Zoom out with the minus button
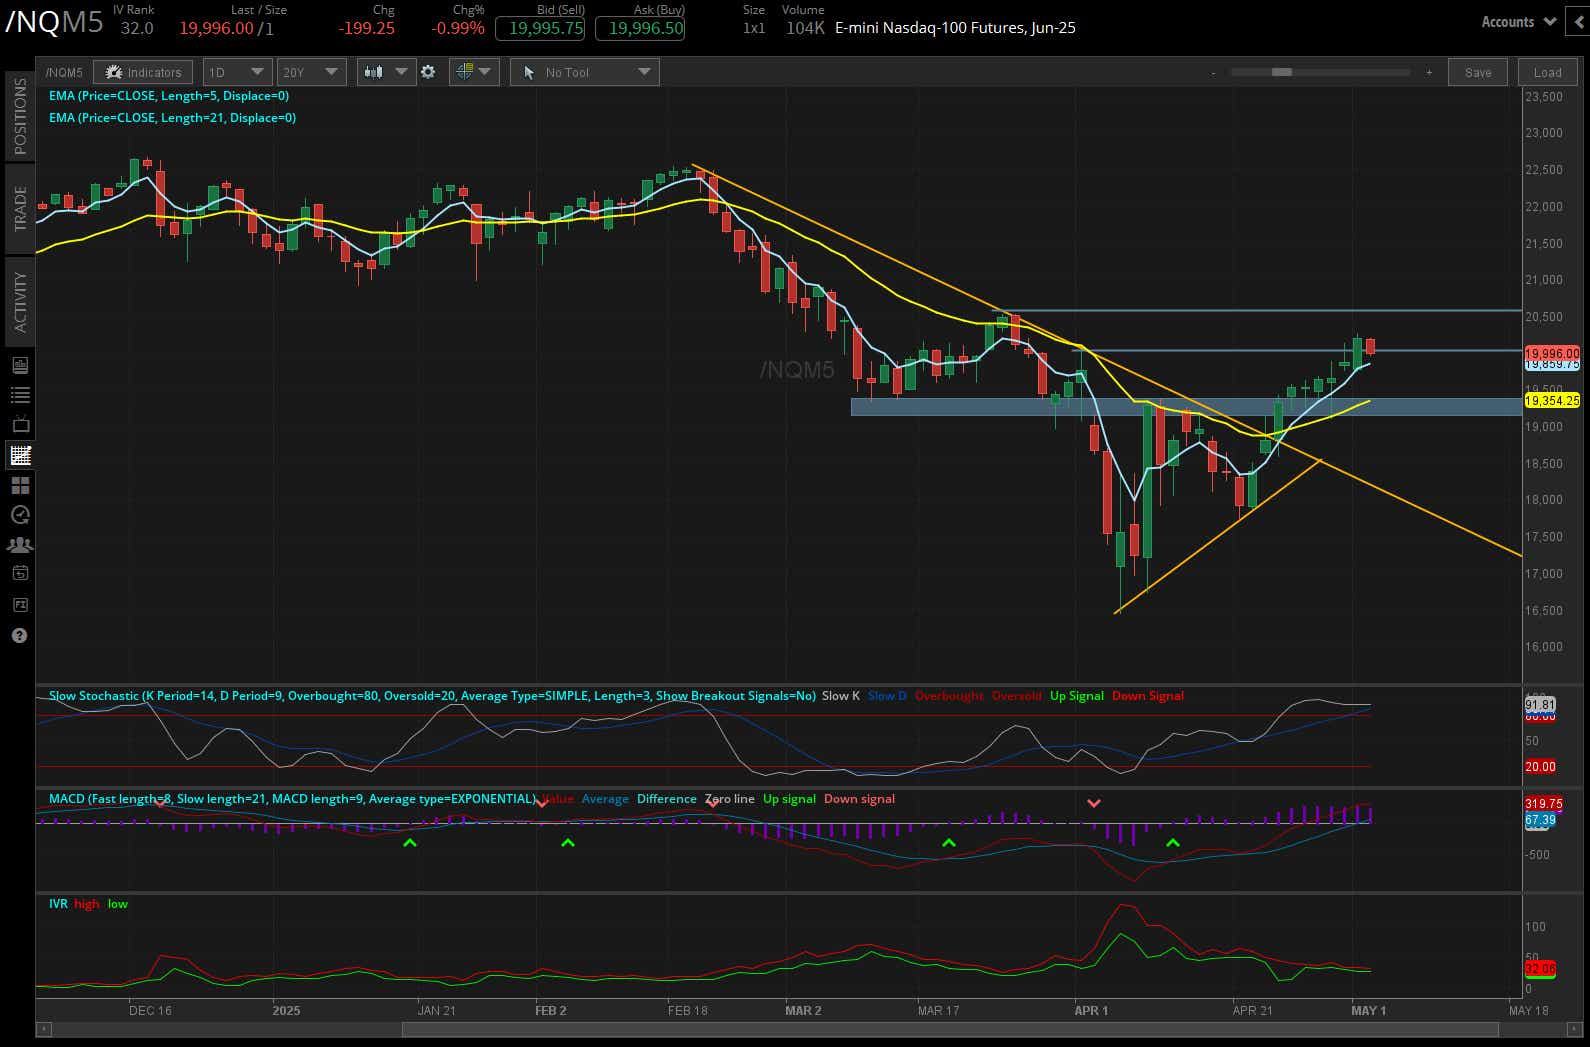 pyautogui.click(x=1214, y=72)
